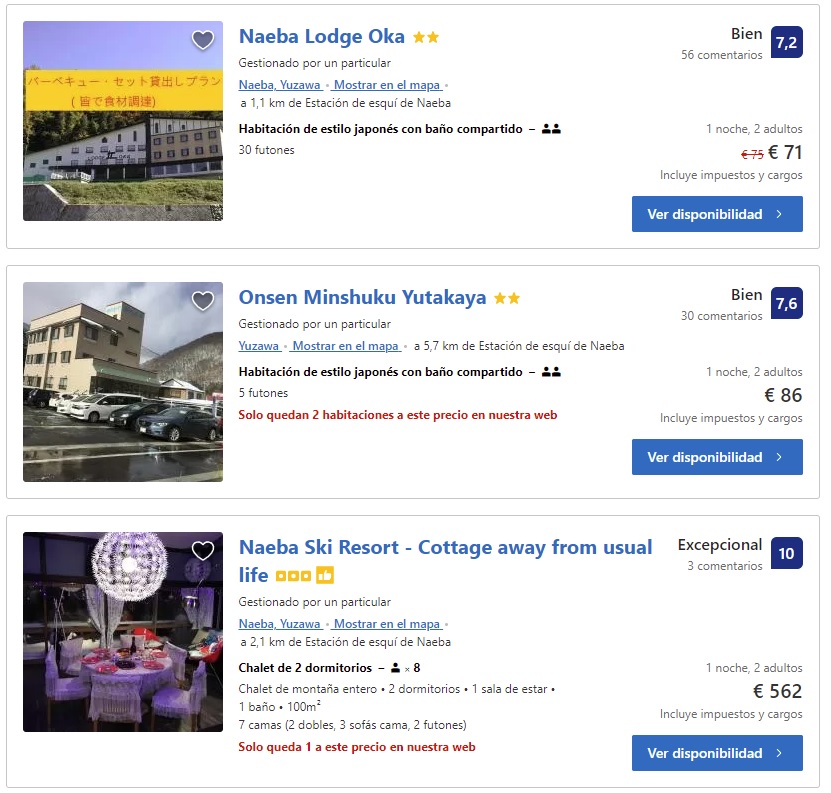Check availability for Naeba Lodge Oka
The image size is (831, 793).
(716, 214)
